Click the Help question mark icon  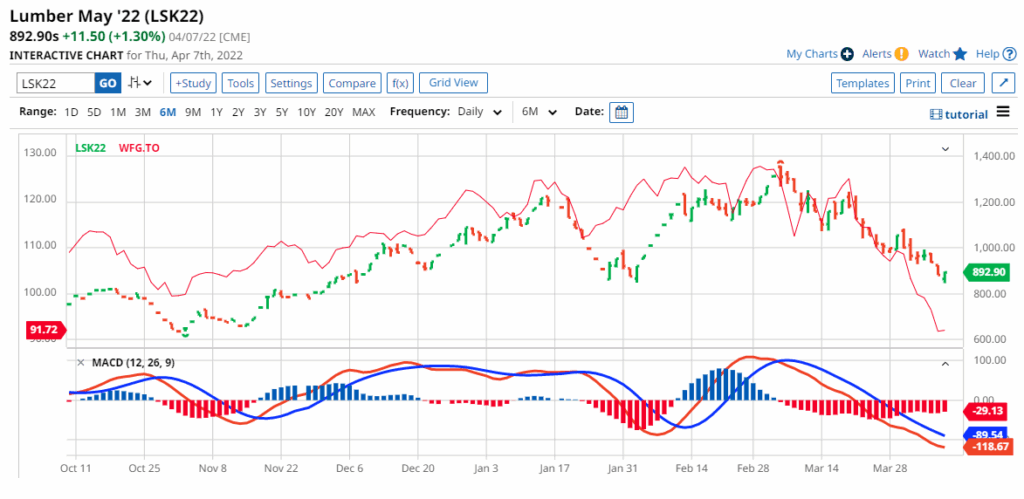(x=1009, y=54)
